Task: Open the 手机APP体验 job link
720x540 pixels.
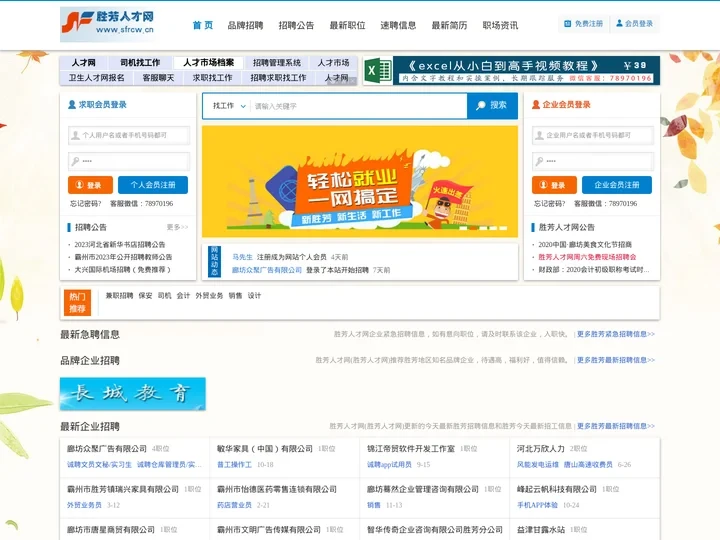Action: pos(537,505)
